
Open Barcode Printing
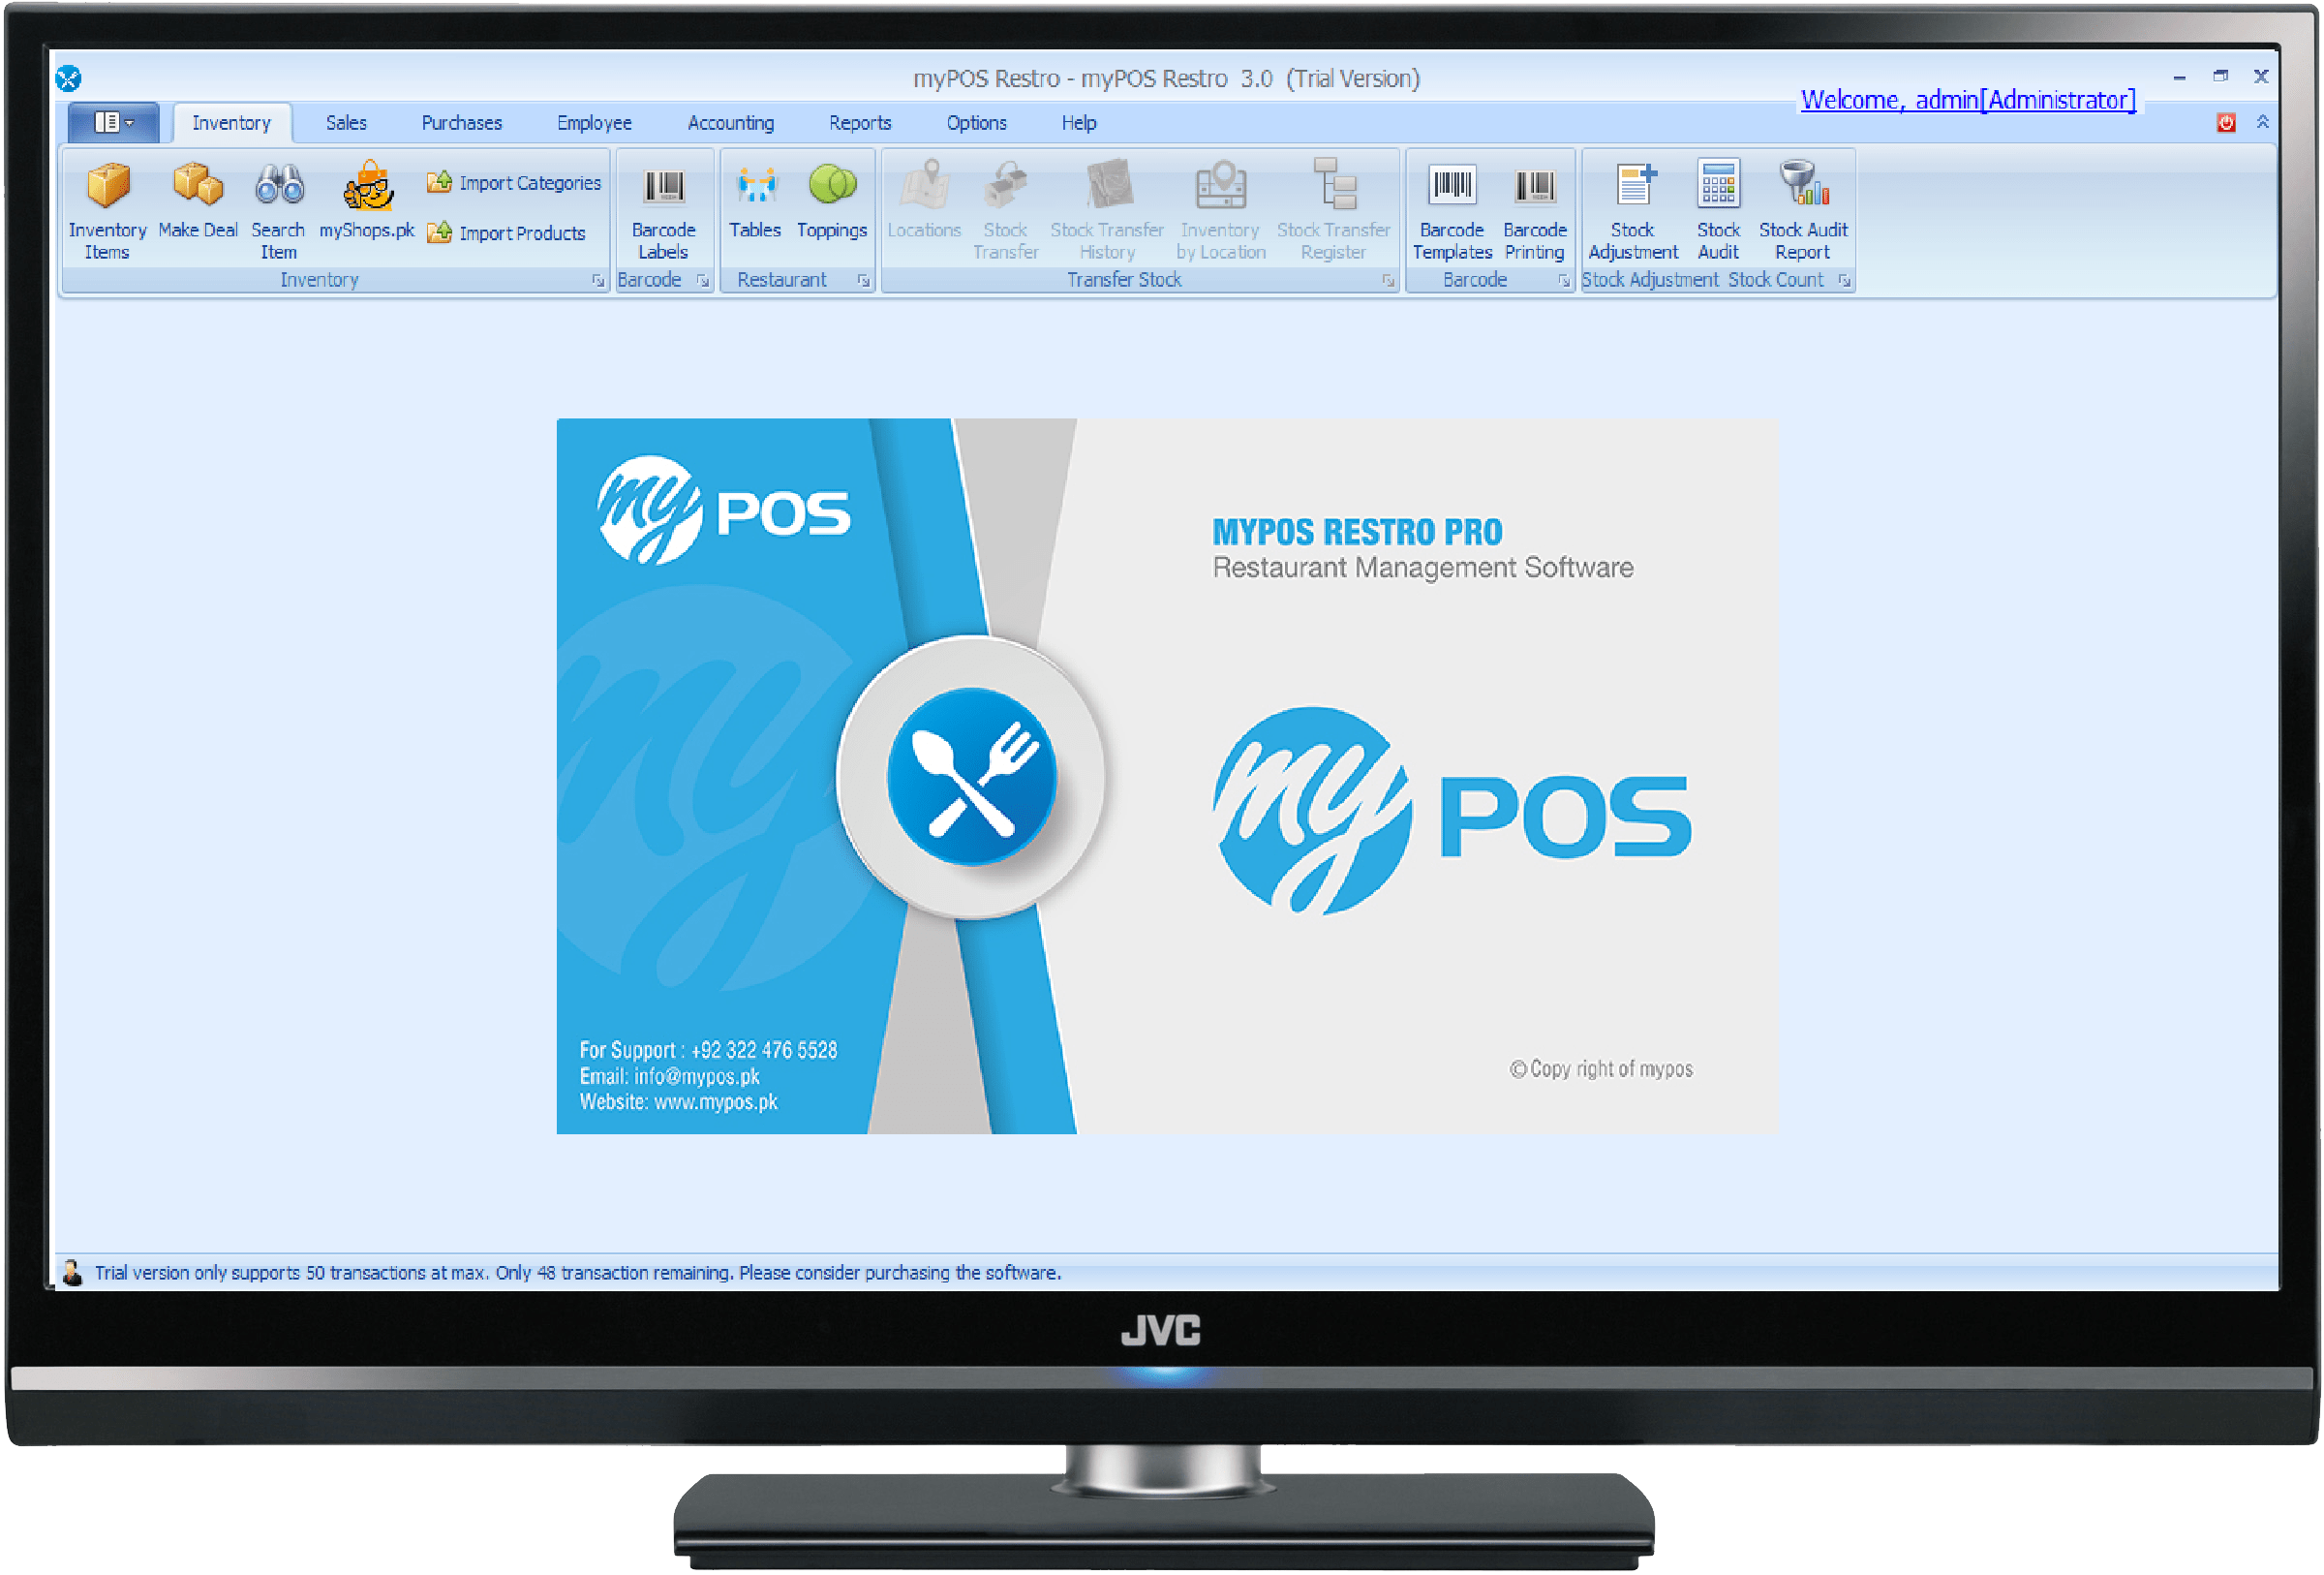point(1534,210)
